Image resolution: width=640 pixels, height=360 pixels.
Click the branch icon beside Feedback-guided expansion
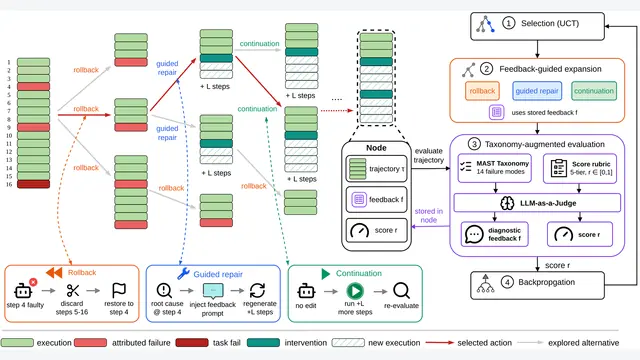point(469,70)
